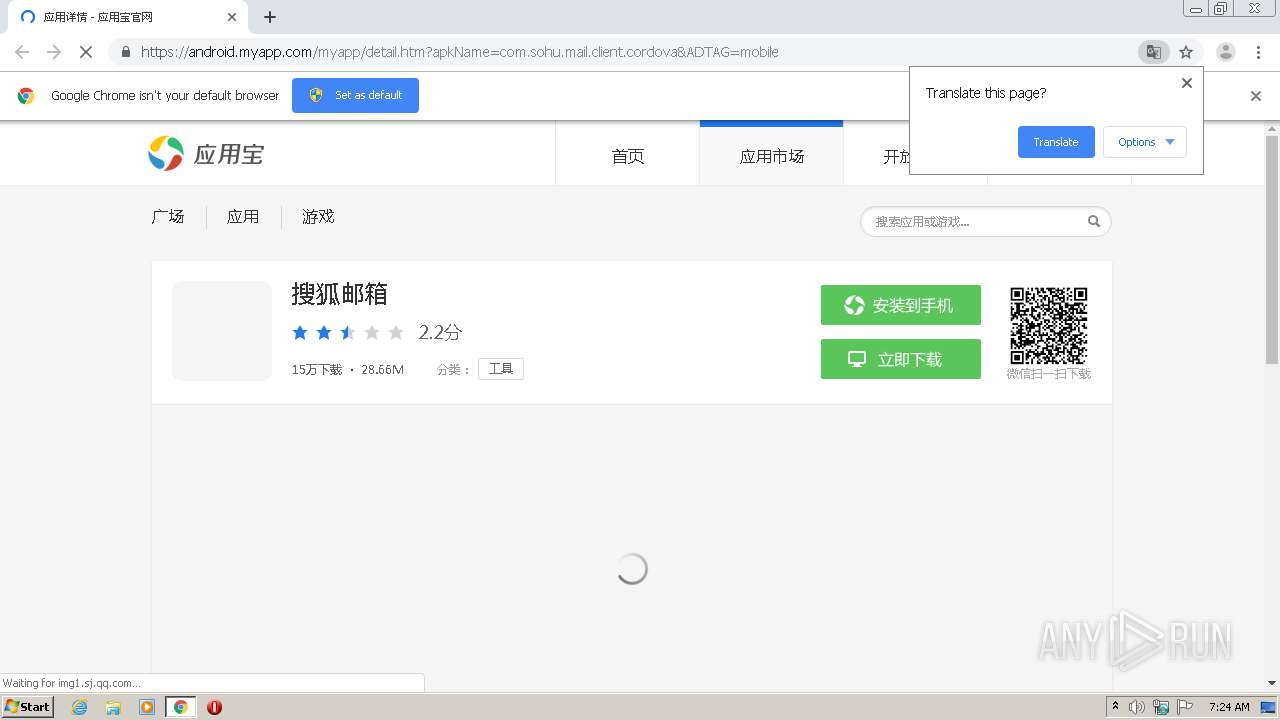The width and height of the screenshot is (1280, 720).
Task: Click Set as default button
Action: [355, 95]
